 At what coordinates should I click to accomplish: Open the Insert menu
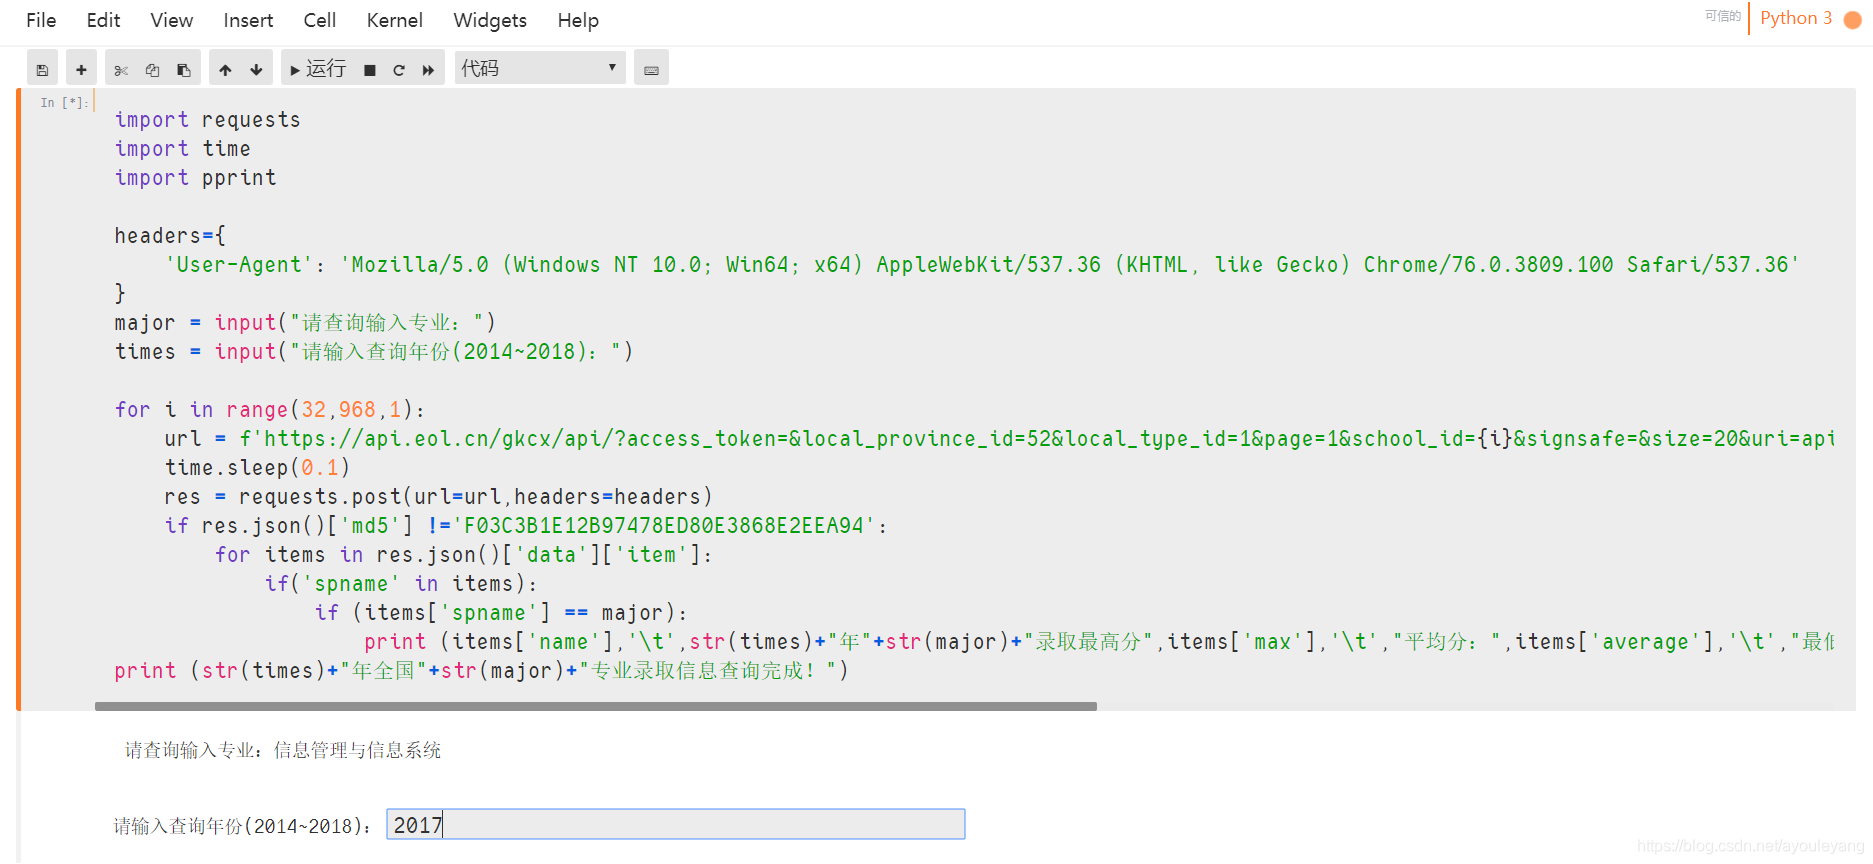coord(248,20)
